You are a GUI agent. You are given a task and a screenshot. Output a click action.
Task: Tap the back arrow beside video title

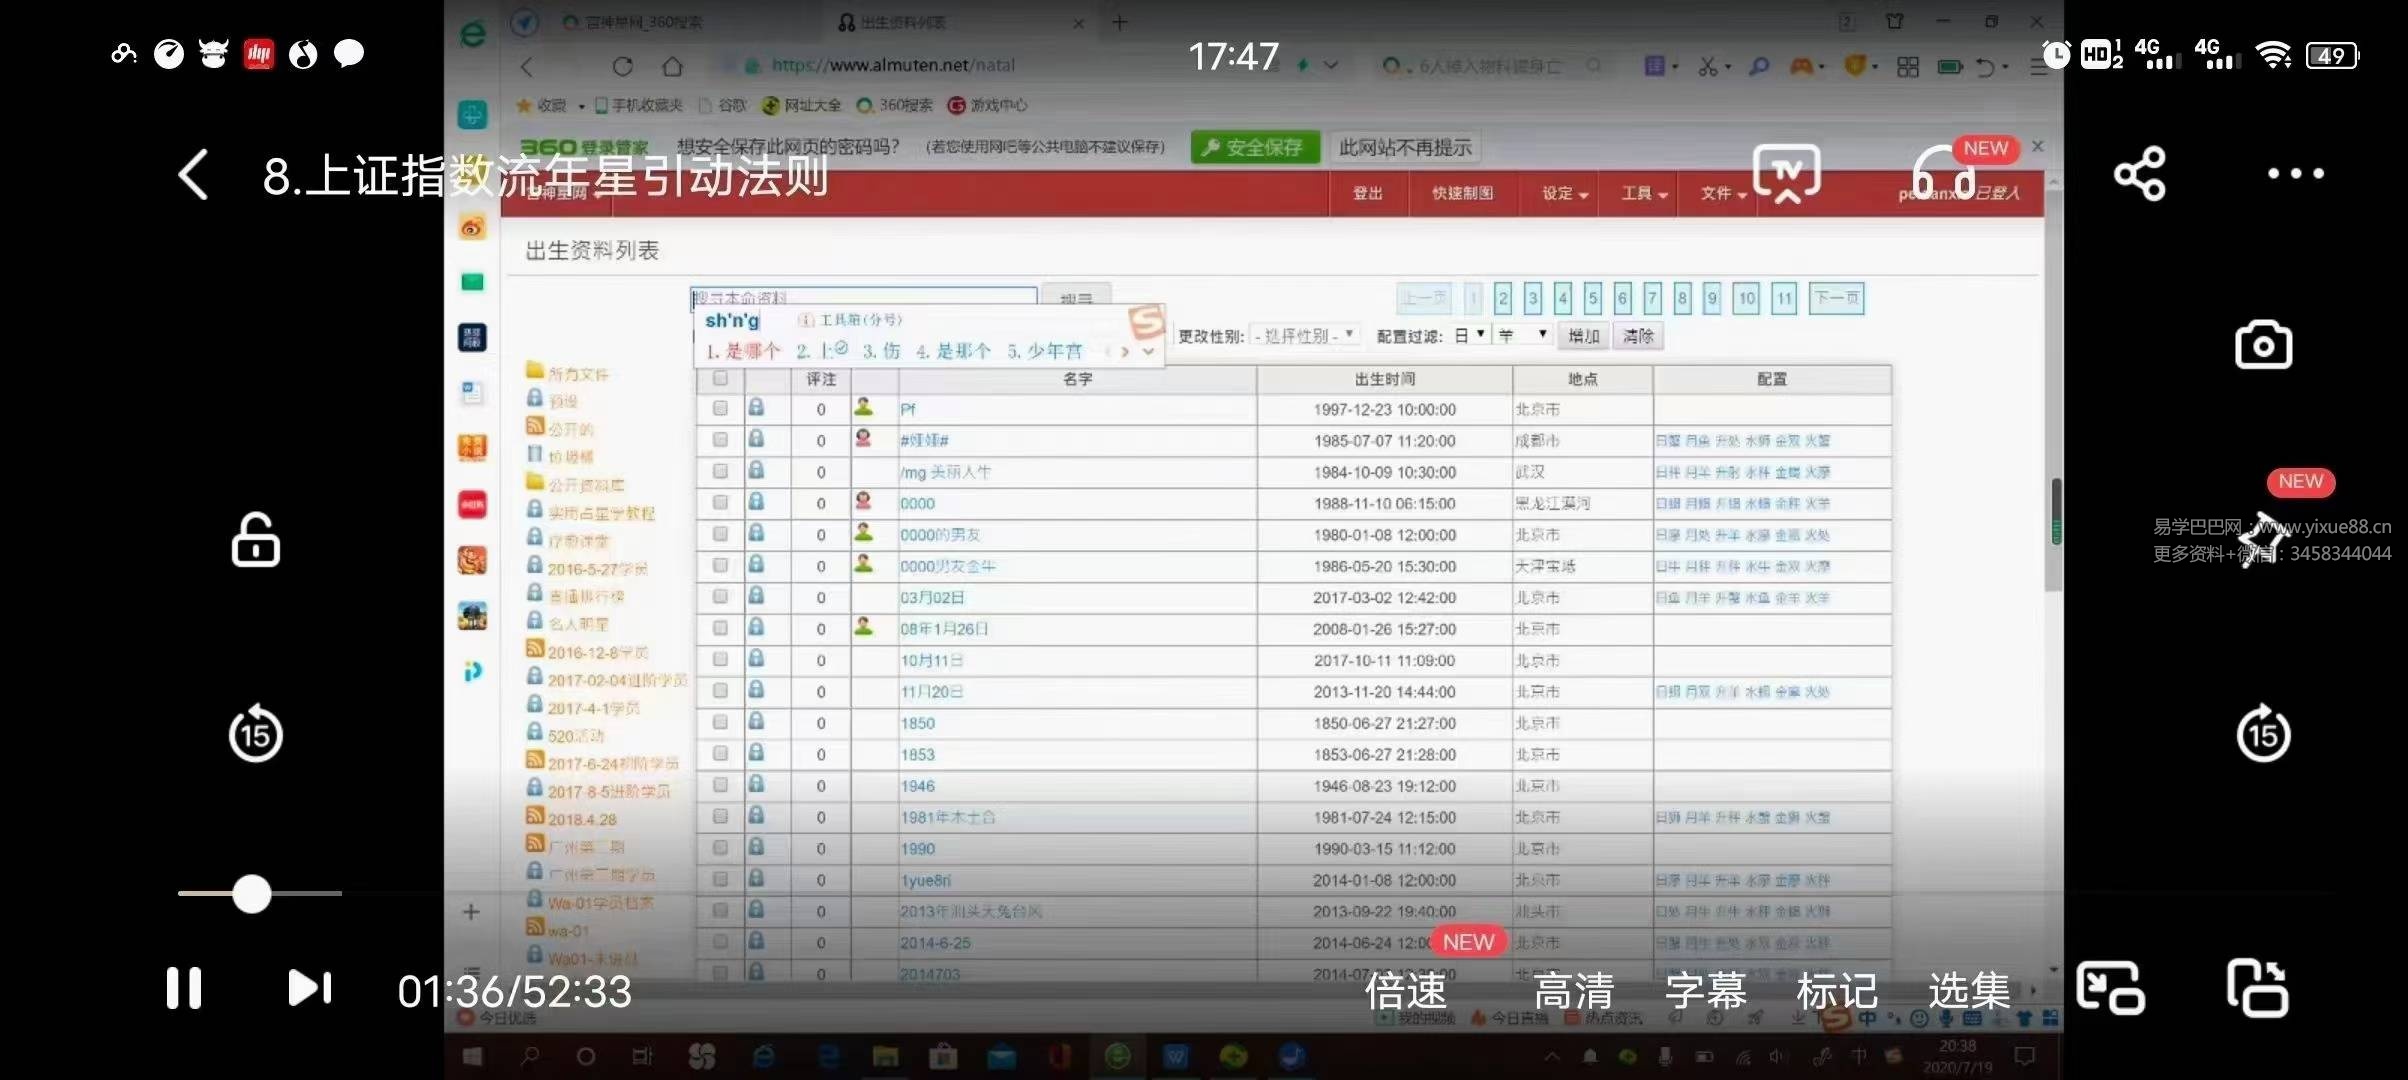(194, 175)
